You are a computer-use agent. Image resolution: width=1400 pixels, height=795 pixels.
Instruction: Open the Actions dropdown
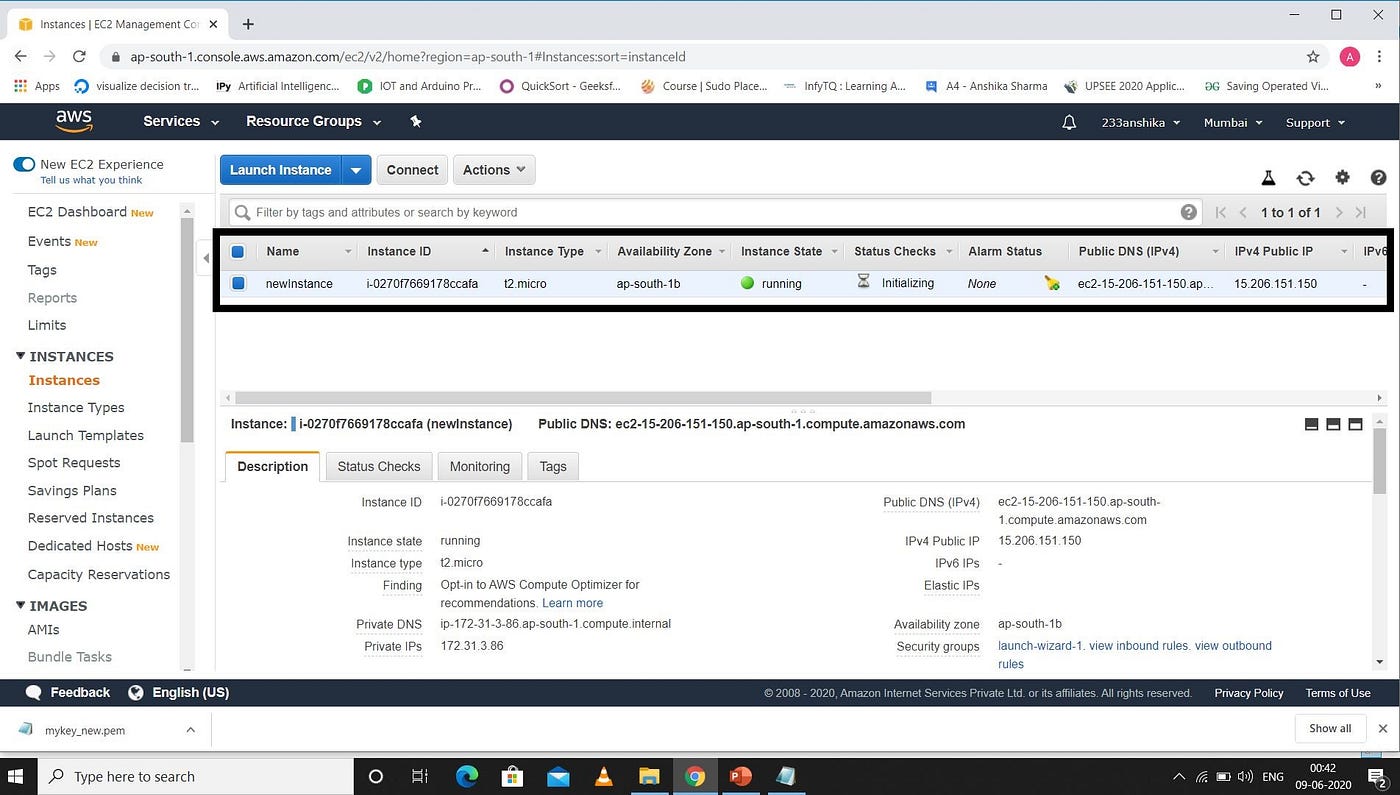(x=494, y=170)
